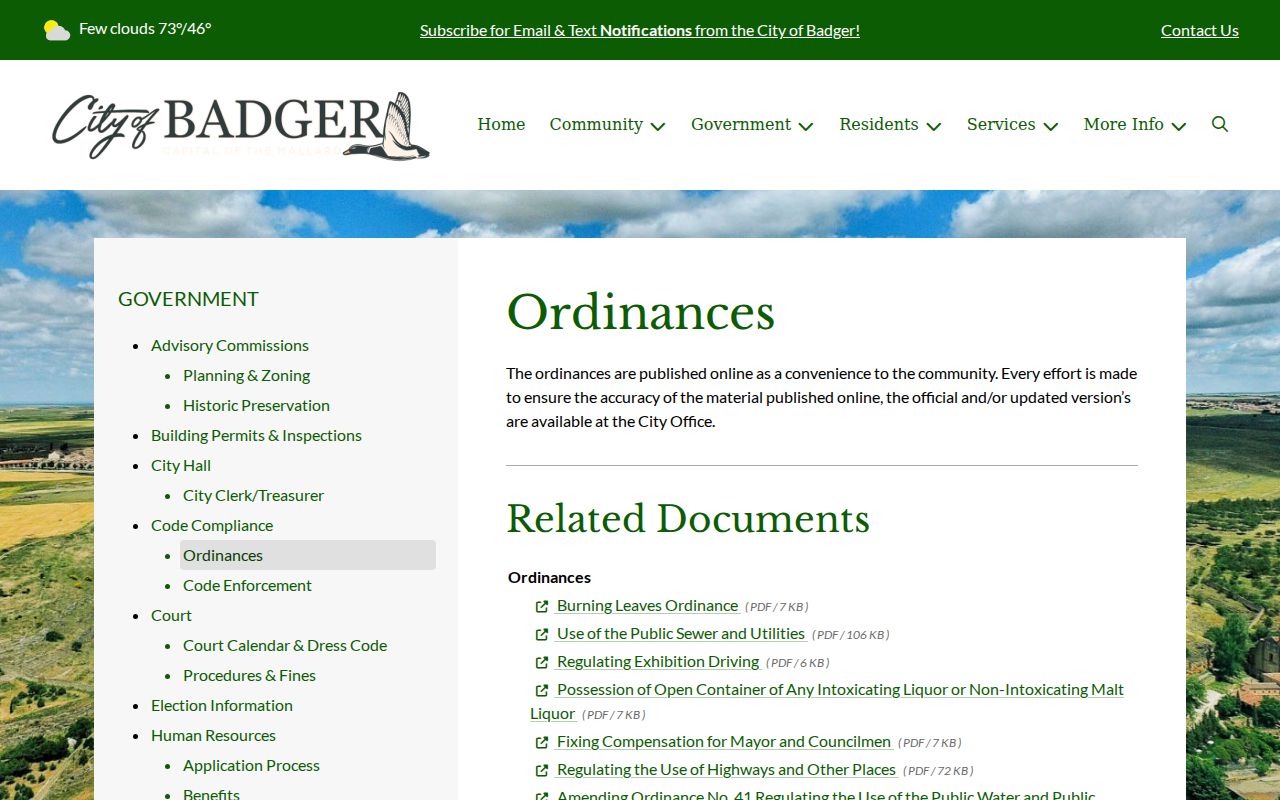
Task: Open the Contact Us link
Action: point(1200,30)
